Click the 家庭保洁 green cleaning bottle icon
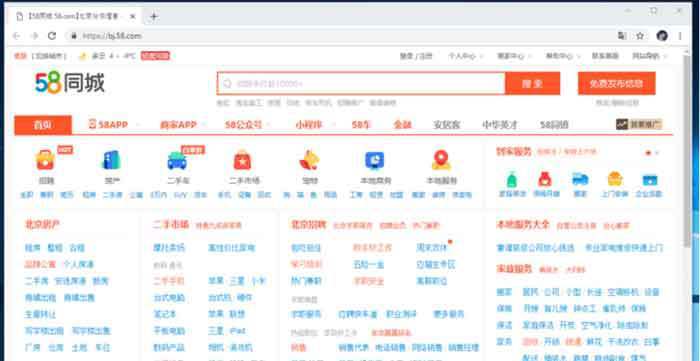The image size is (700, 361). (512, 179)
